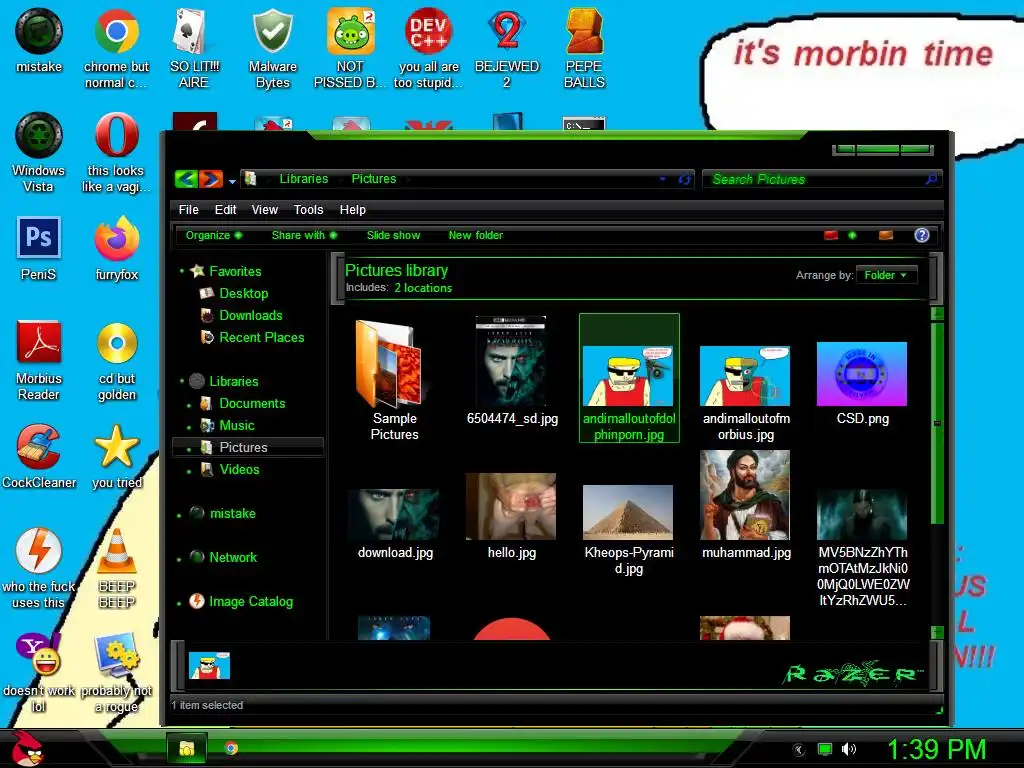
Task: Select Videos library
Action: (x=239, y=470)
